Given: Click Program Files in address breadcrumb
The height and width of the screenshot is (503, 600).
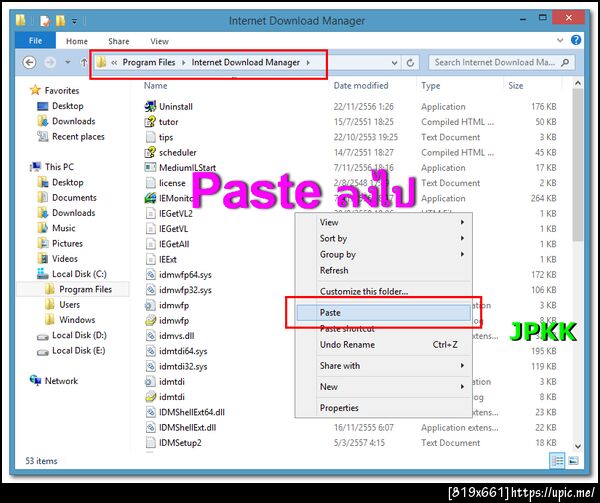Looking at the screenshot, I should [148, 62].
